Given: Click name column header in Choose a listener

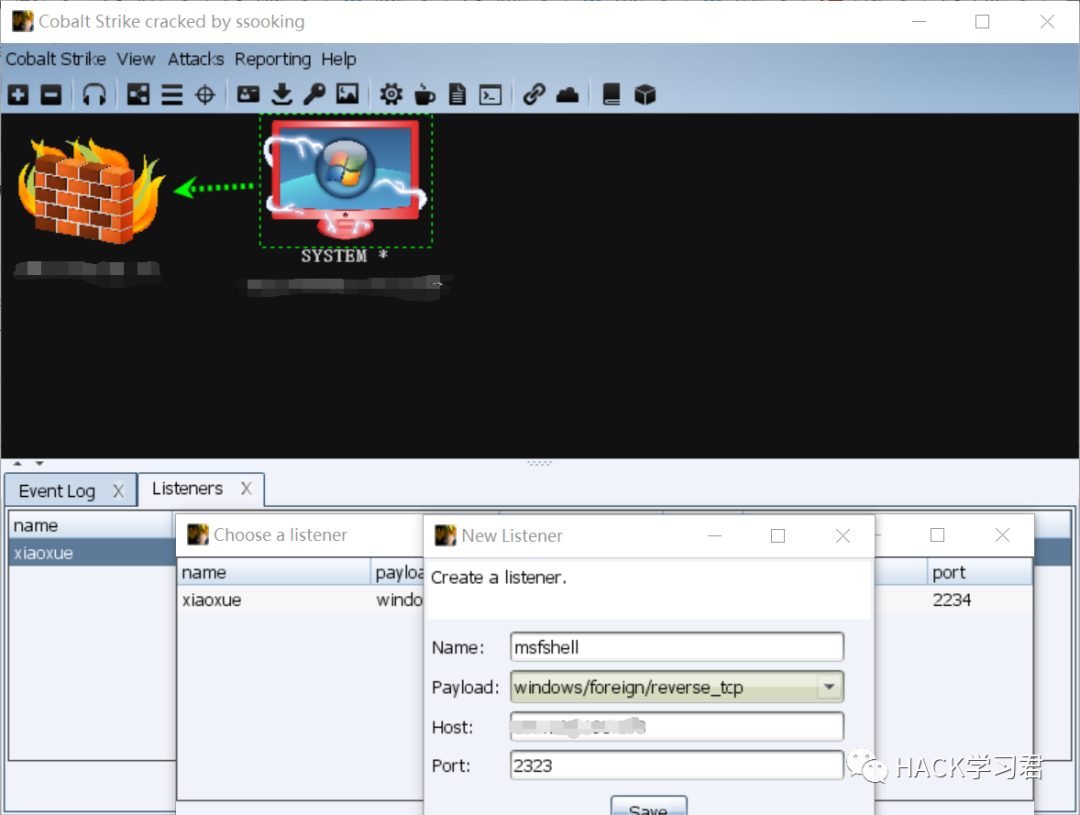Looking at the screenshot, I should coord(274,572).
